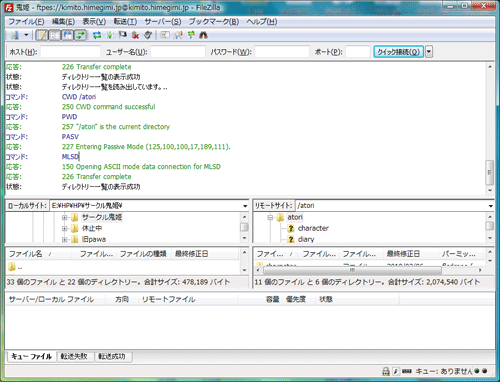Viewport: 500px width, 382px height.
Task: Open the filename filters dialog icon
Action: [165, 35]
